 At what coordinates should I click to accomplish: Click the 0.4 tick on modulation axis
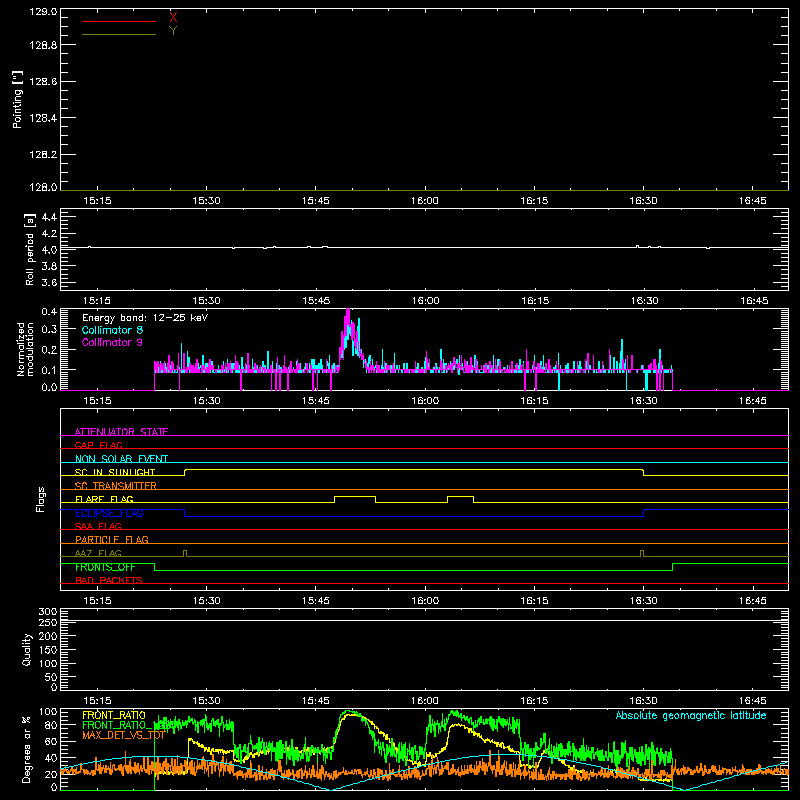pyautogui.click(x=49, y=312)
